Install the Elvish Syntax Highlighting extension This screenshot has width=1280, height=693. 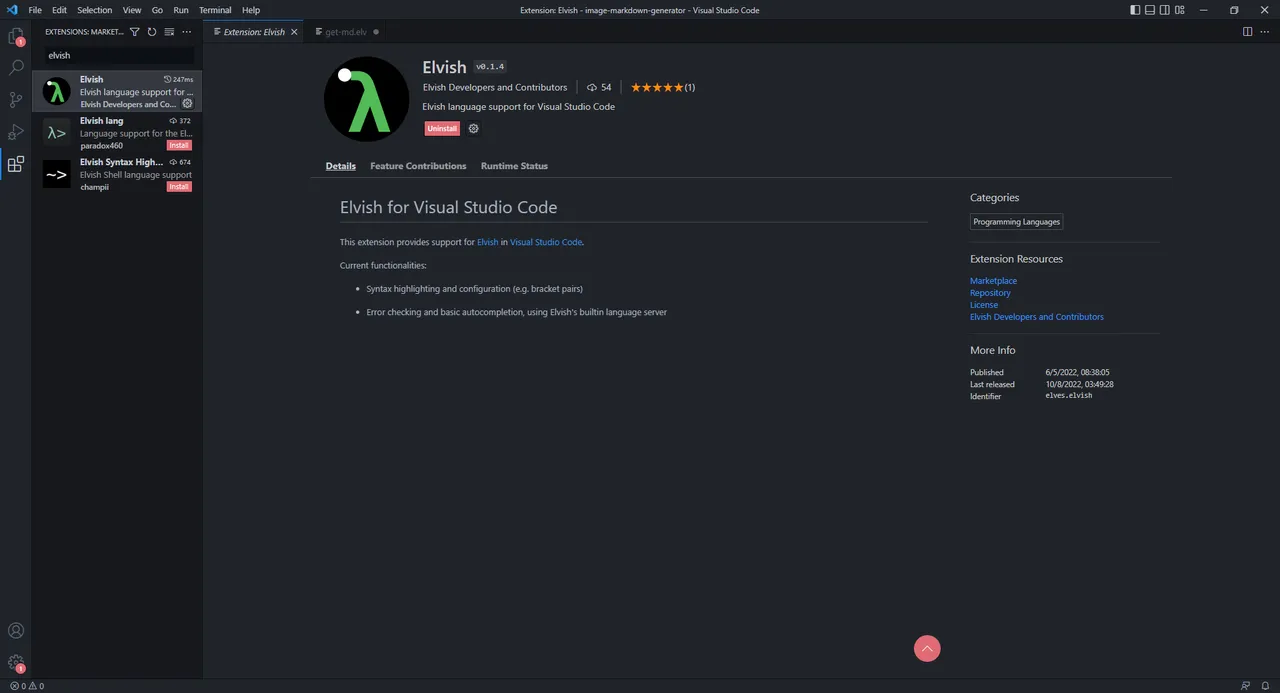tap(179, 187)
